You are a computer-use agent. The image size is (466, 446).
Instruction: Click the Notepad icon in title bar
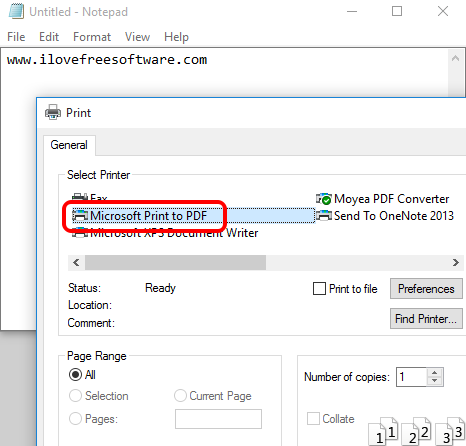16,11
